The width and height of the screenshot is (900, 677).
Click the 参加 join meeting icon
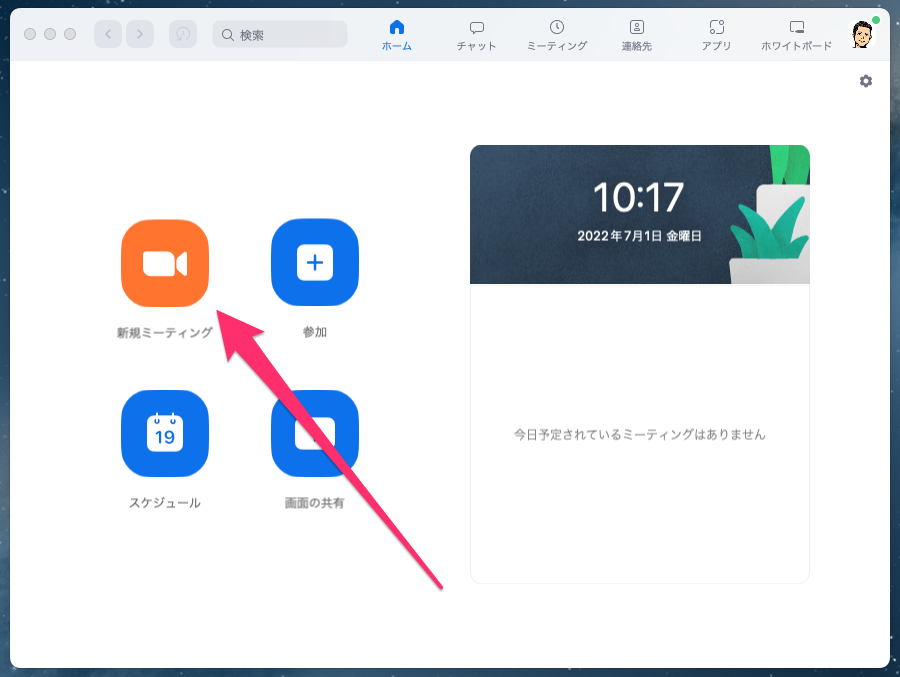[x=315, y=263]
